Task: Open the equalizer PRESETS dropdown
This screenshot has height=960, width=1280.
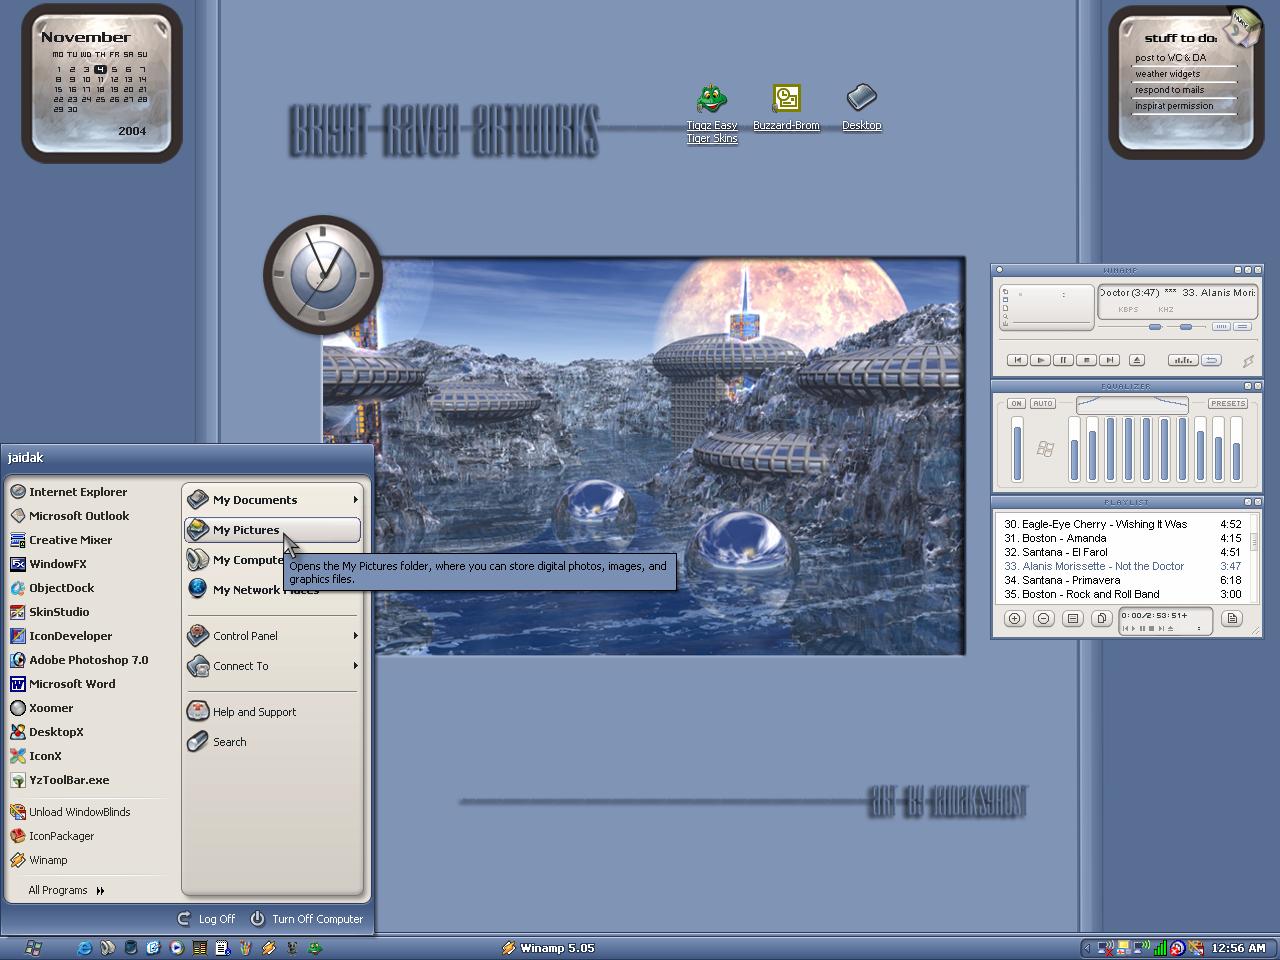Action: tap(1228, 403)
